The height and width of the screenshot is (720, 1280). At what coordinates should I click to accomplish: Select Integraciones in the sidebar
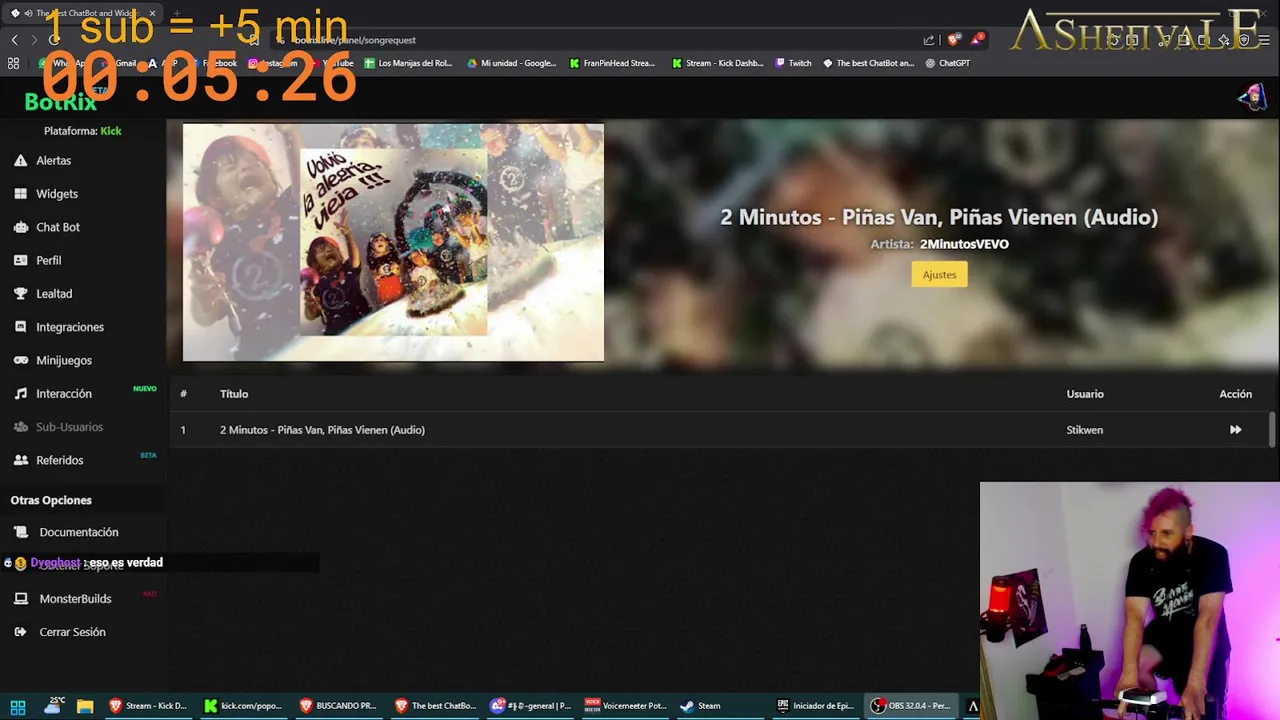click(70, 327)
